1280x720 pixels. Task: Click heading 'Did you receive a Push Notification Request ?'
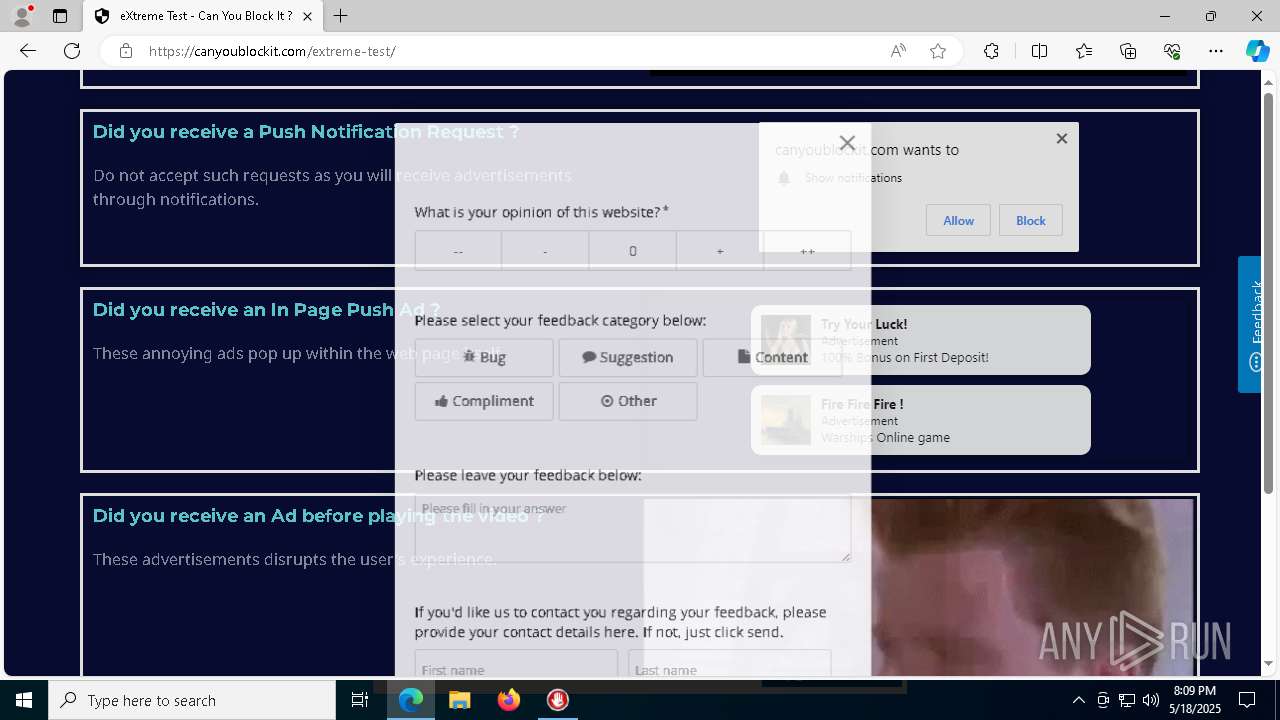(x=306, y=132)
